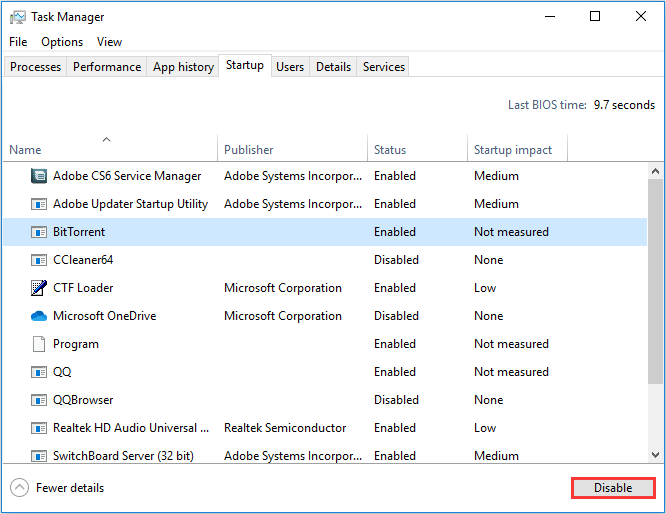Click the Microsoft OneDrive cloud icon
Image resolution: width=666 pixels, height=514 pixels.
pyautogui.click(x=39, y=316)
